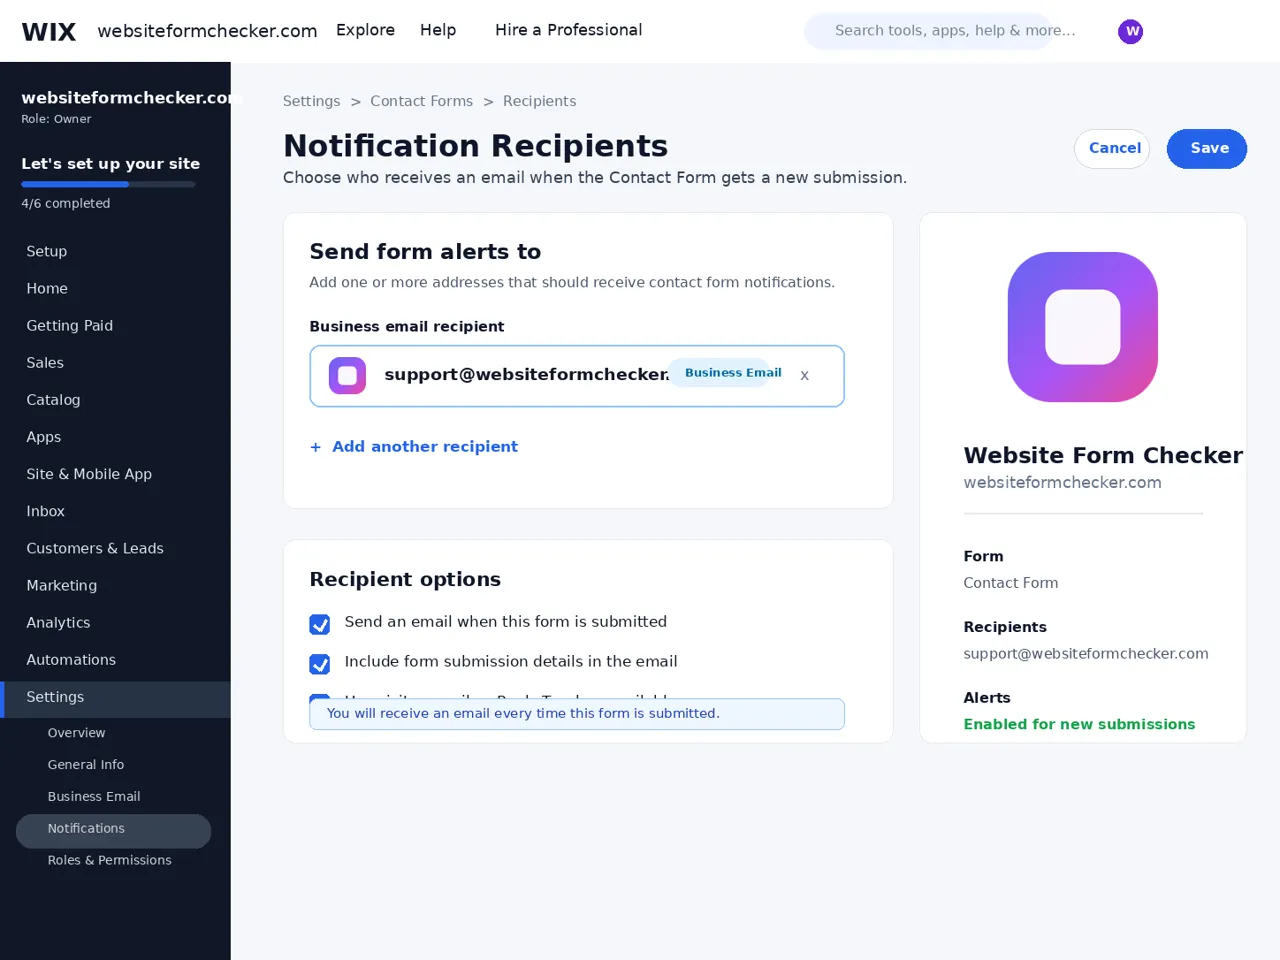The image size is (1280, 960).
Task: Focus the Search tools, apps, help field
Action: pyautogui.click(x=928, y=31)
